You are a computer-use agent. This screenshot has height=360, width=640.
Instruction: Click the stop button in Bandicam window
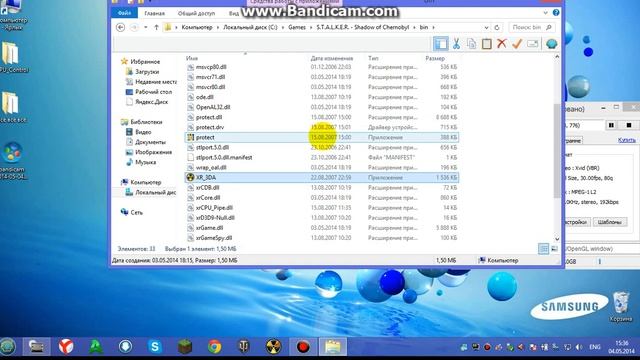(x=629, y=125)
